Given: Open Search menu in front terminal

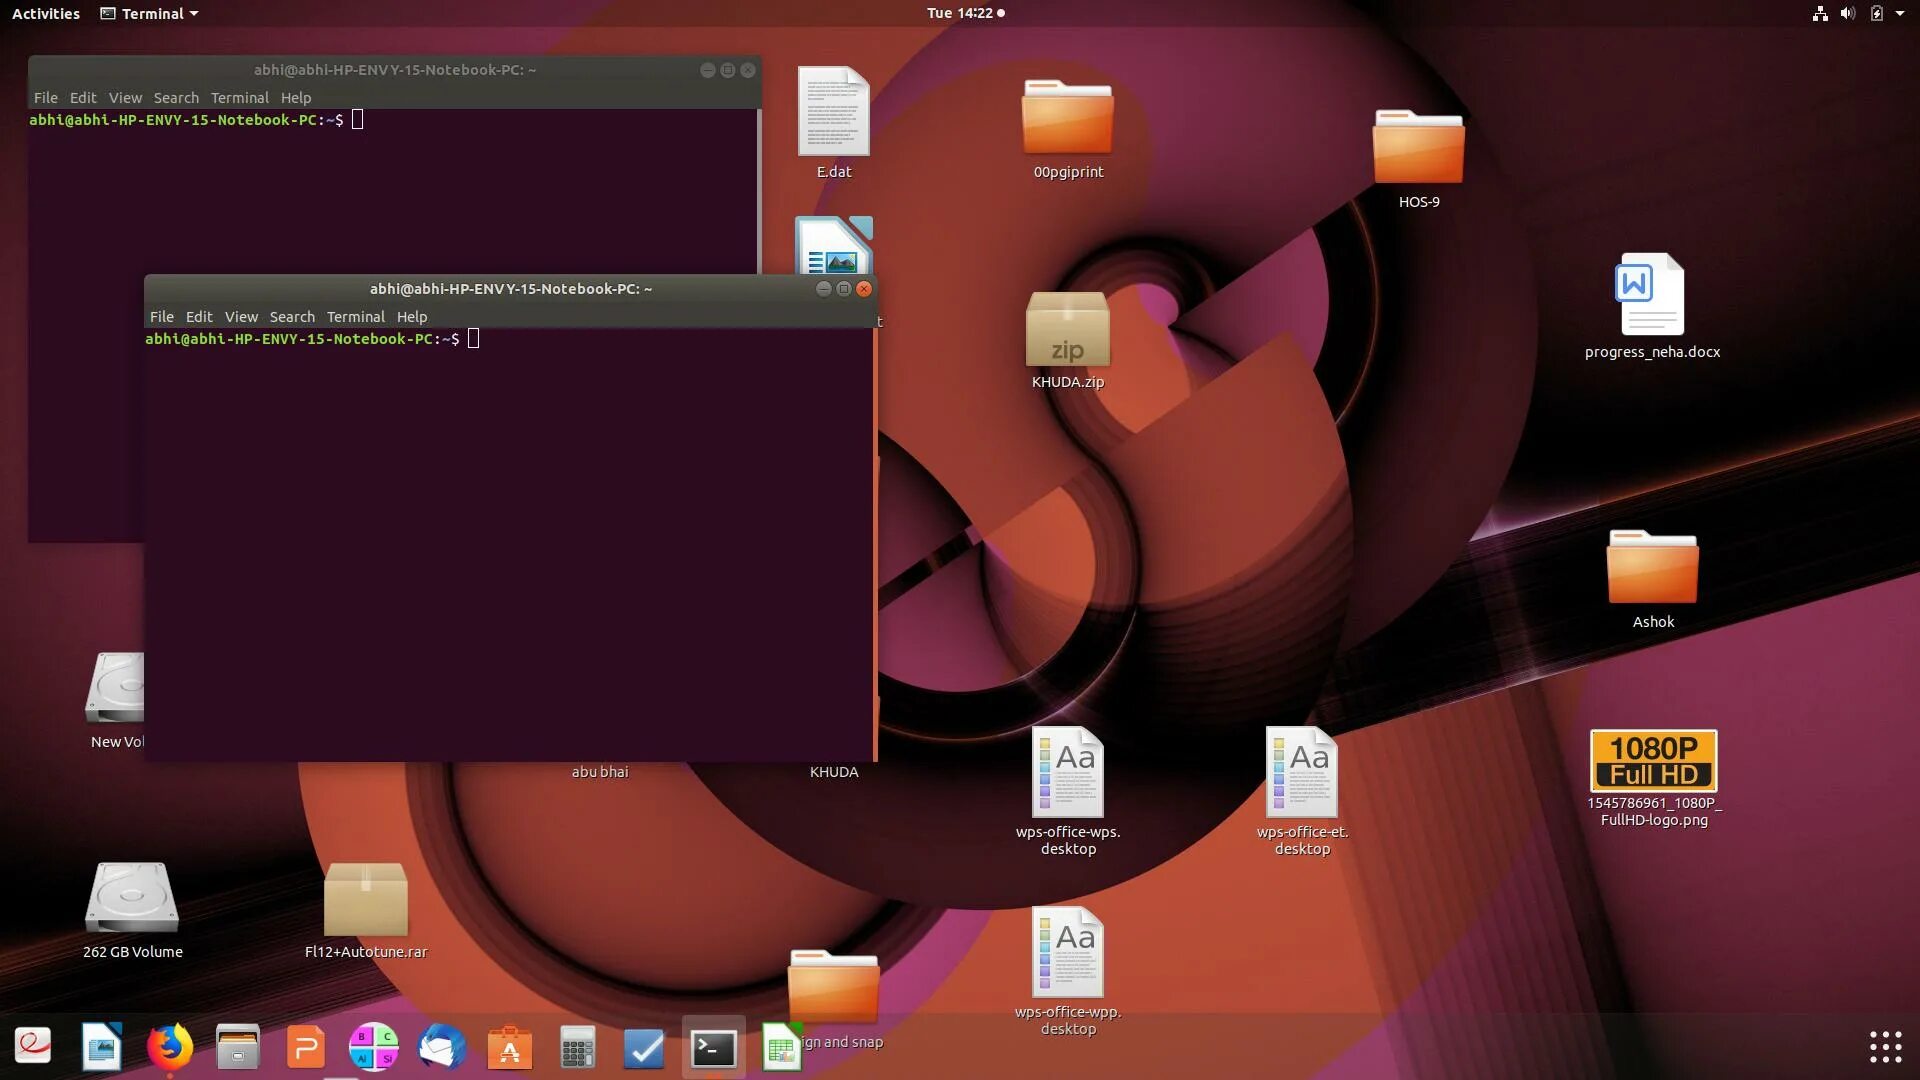Looking at the screenshot, I should coord(292,316).
